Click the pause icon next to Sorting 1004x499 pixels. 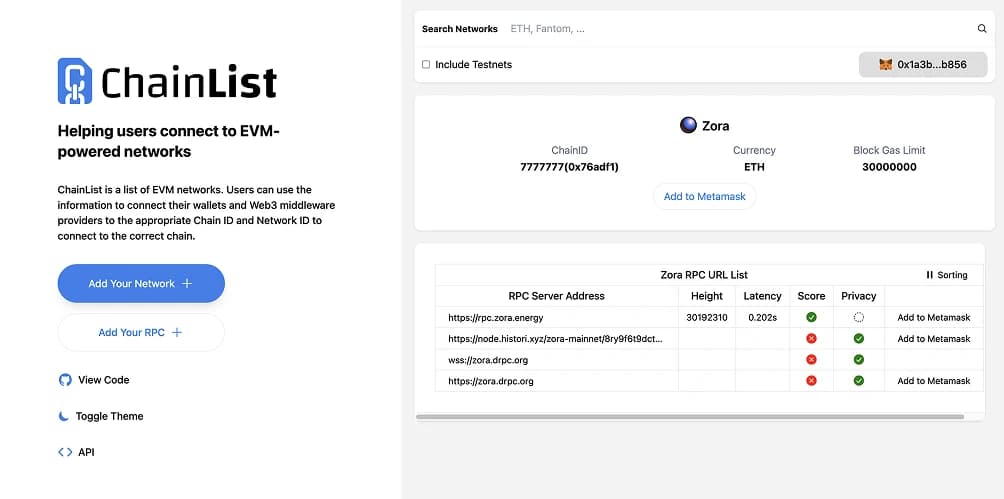point(930,275)
